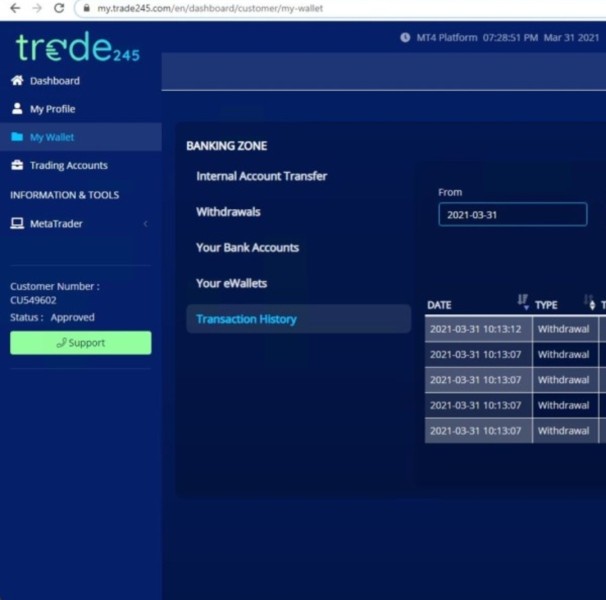The height and width of the screenshot is (600, 606).
Task: Open Dashboard in sidebar
Action: pos(55,81)
